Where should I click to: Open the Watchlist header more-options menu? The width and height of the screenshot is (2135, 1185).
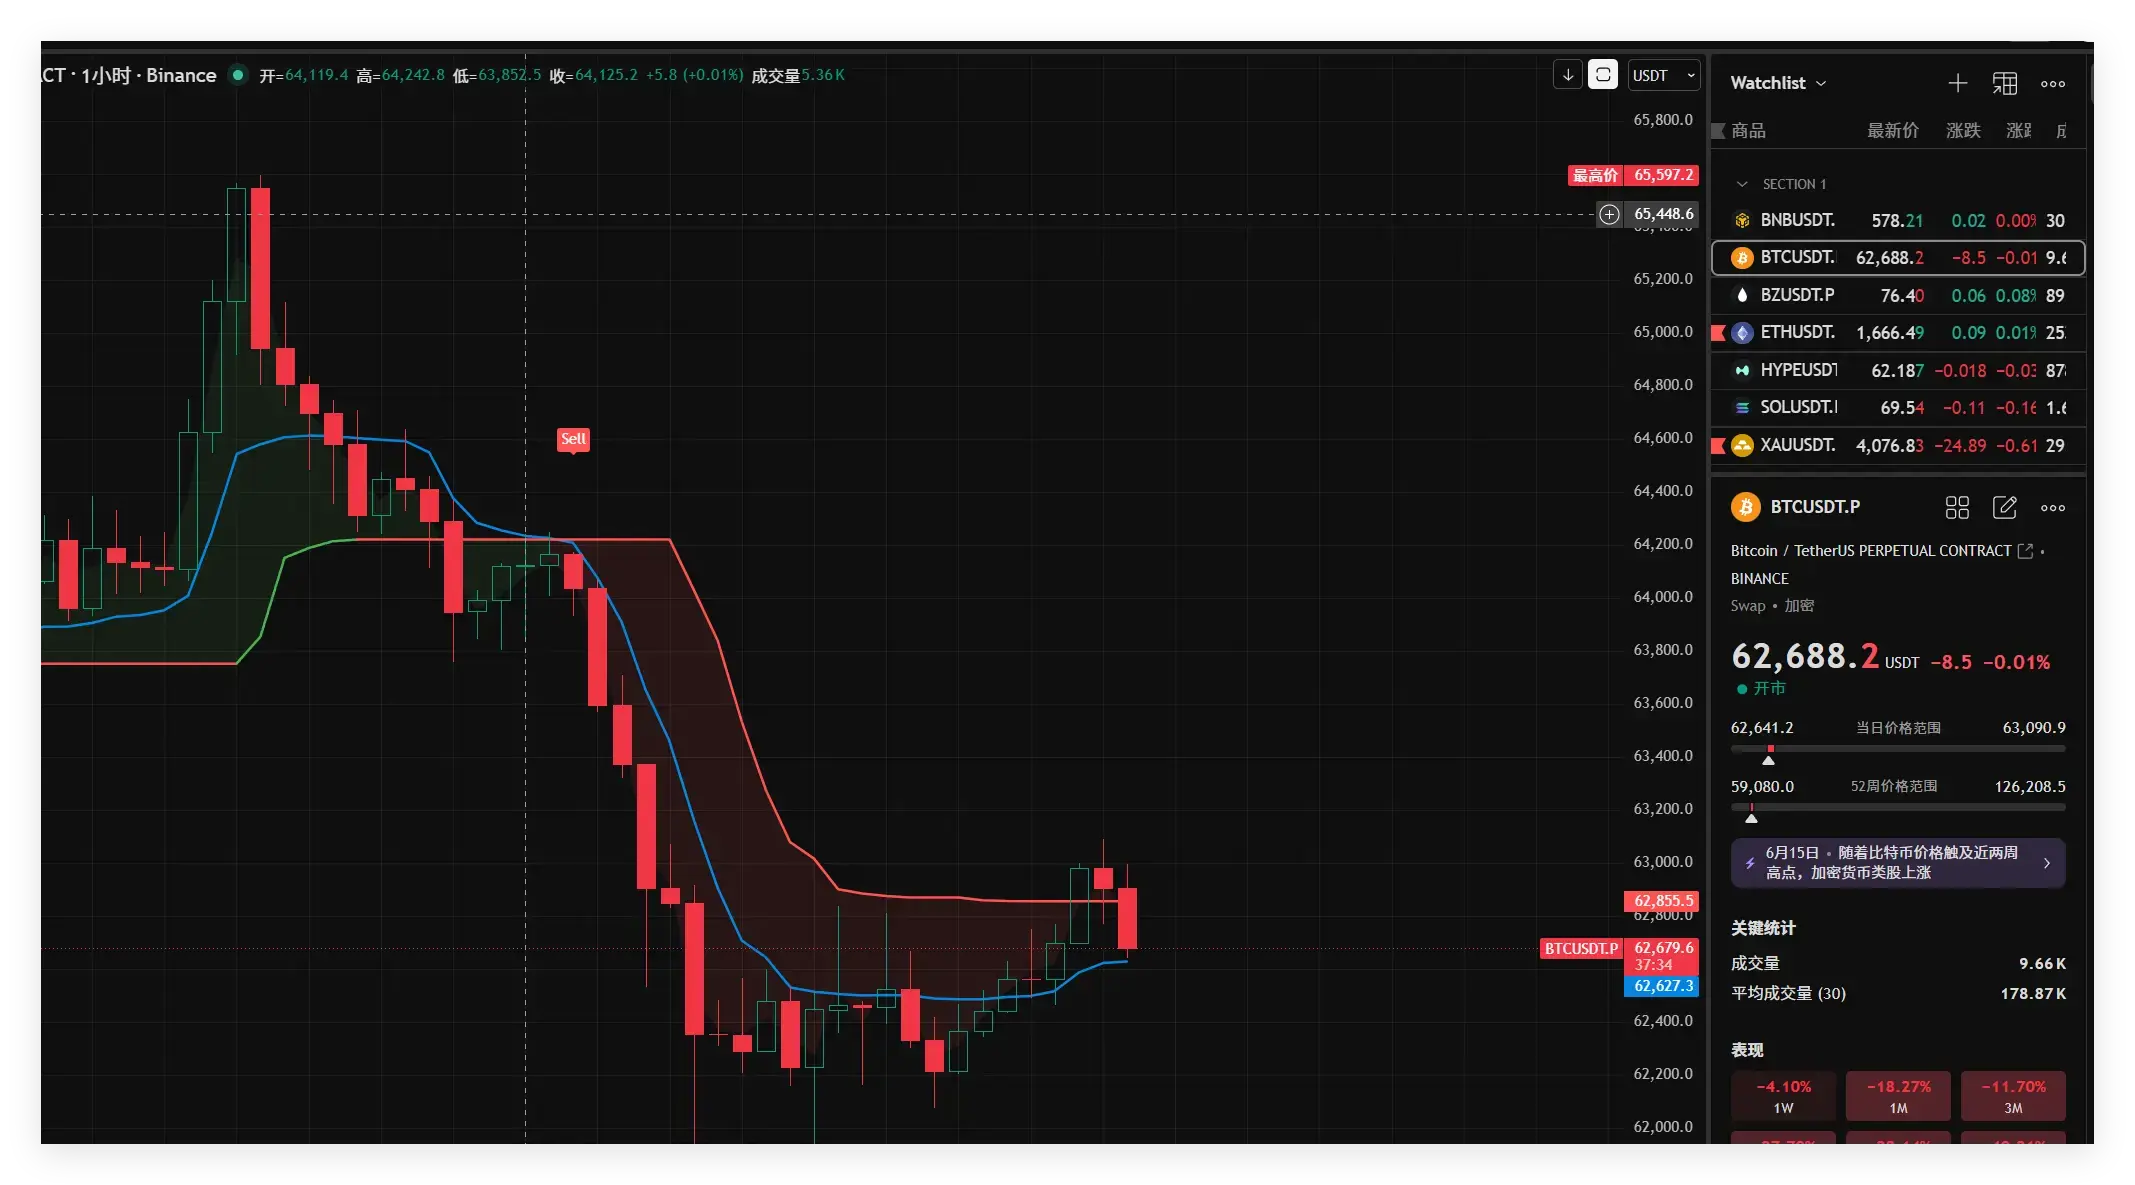coord(2053,83)
